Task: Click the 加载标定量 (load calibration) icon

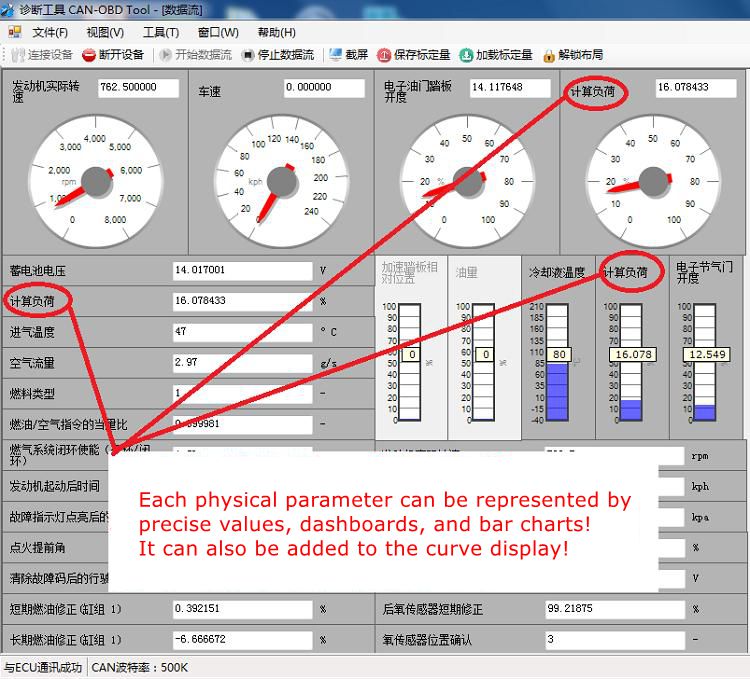Action: coord(466,55)
